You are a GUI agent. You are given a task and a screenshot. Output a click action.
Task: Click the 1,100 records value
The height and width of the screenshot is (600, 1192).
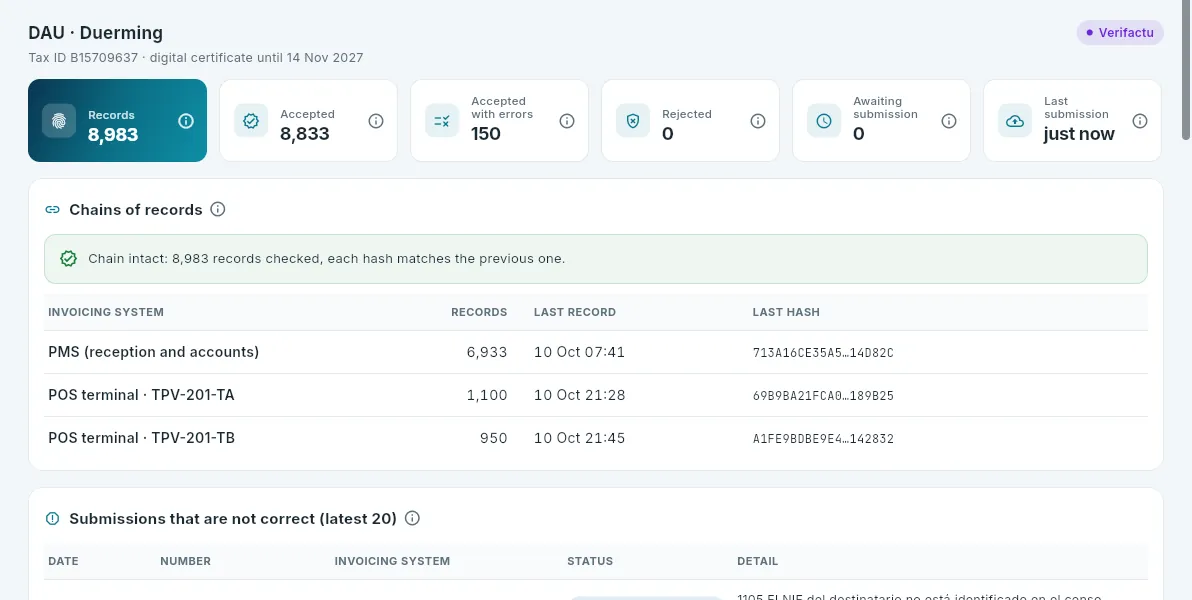click(487, 395)
